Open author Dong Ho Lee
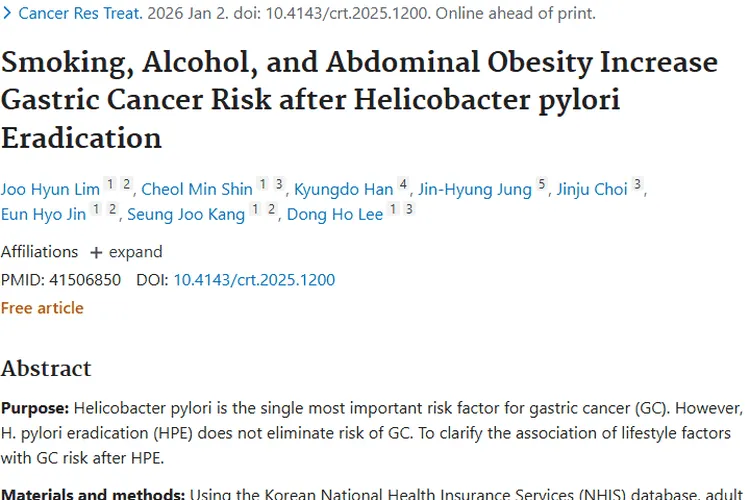The height and width of the screenshot is (500, 750). (335, 215)
